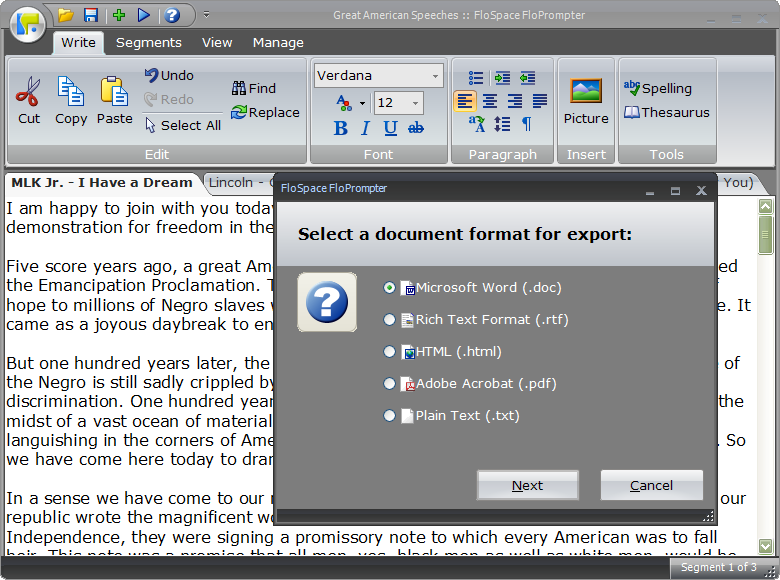Screen dimensions: 780x580
Task: Apply underline formatting
Action: [x=390, y=128]
